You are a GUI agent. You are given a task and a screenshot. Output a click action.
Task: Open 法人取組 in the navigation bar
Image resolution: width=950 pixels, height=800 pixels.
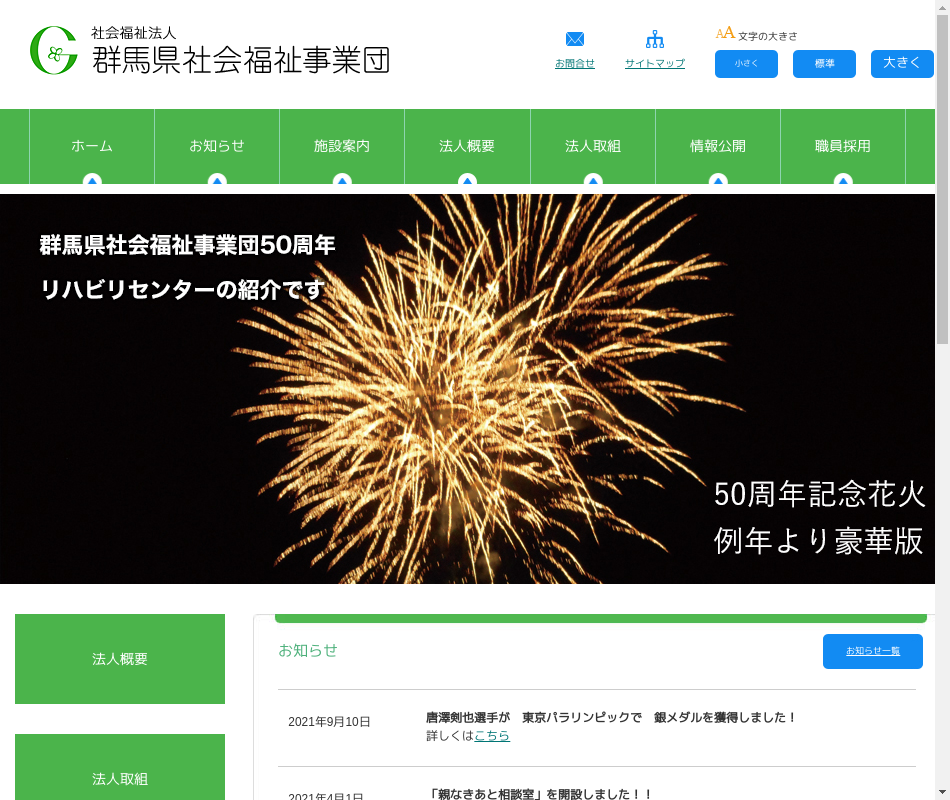pyautogui.click(x=593, y=146)
